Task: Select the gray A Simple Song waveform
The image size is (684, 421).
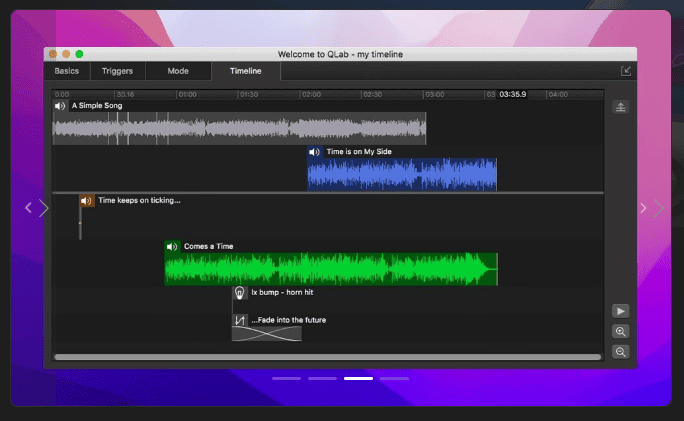Action: (x=239, y=128)
